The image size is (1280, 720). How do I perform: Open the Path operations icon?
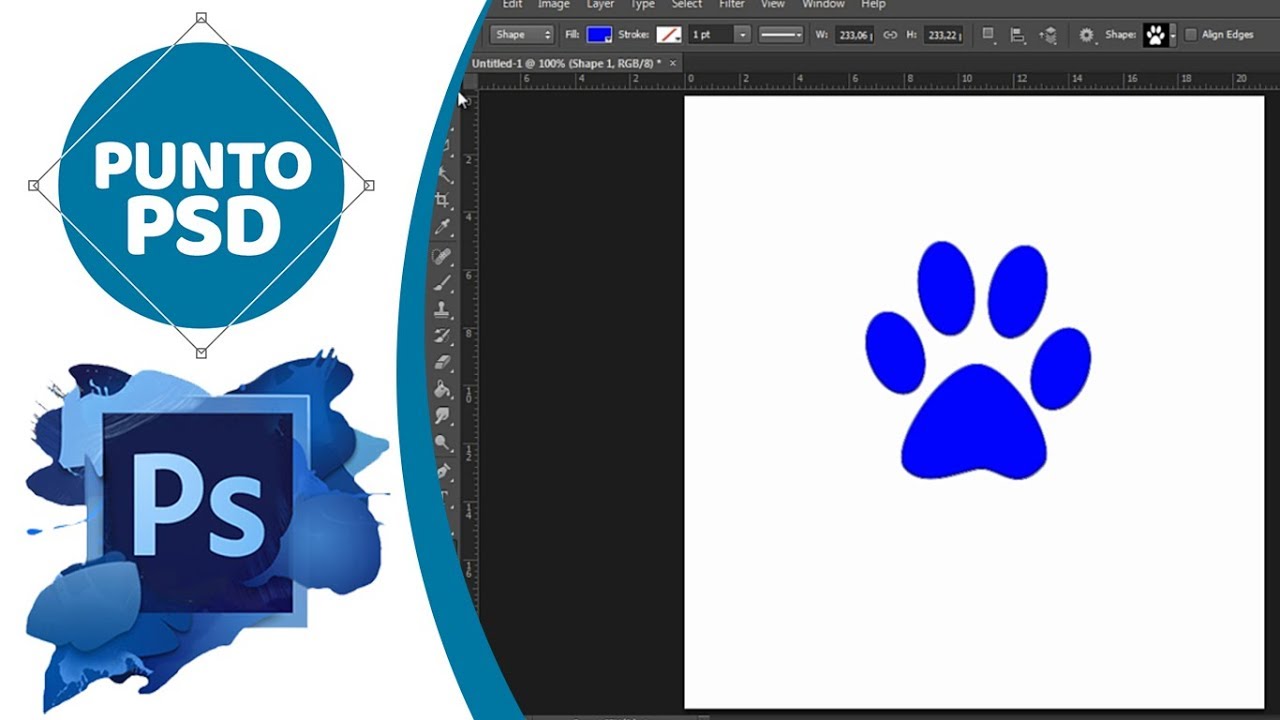(x=988, y=35)
